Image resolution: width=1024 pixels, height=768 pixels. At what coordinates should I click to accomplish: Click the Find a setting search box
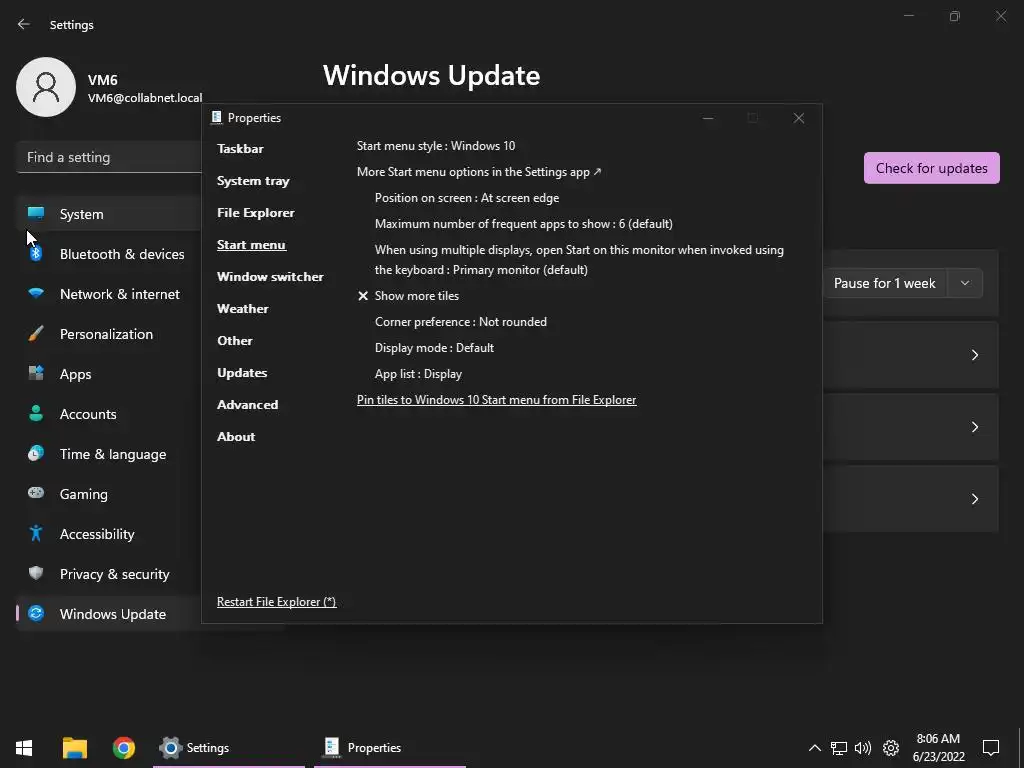tap(109, 157)
